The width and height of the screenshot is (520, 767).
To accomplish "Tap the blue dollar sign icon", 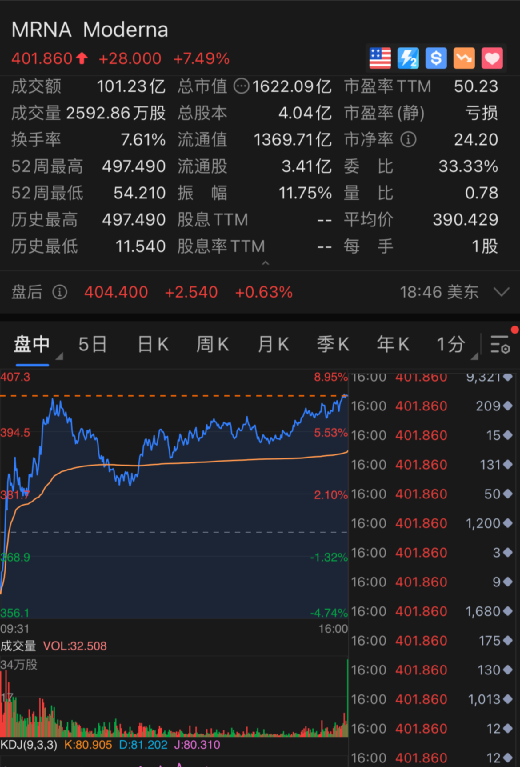I will point(436,58).
